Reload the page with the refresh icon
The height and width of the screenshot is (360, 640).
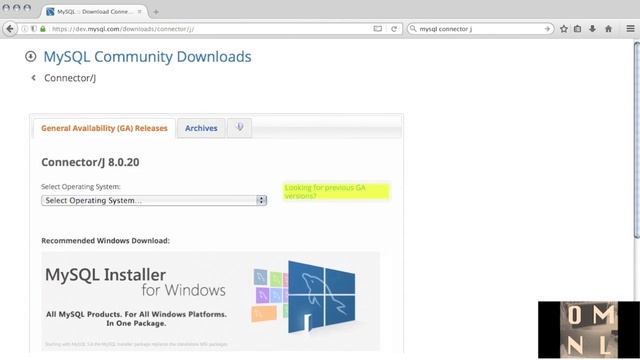[x=394, y=29]
